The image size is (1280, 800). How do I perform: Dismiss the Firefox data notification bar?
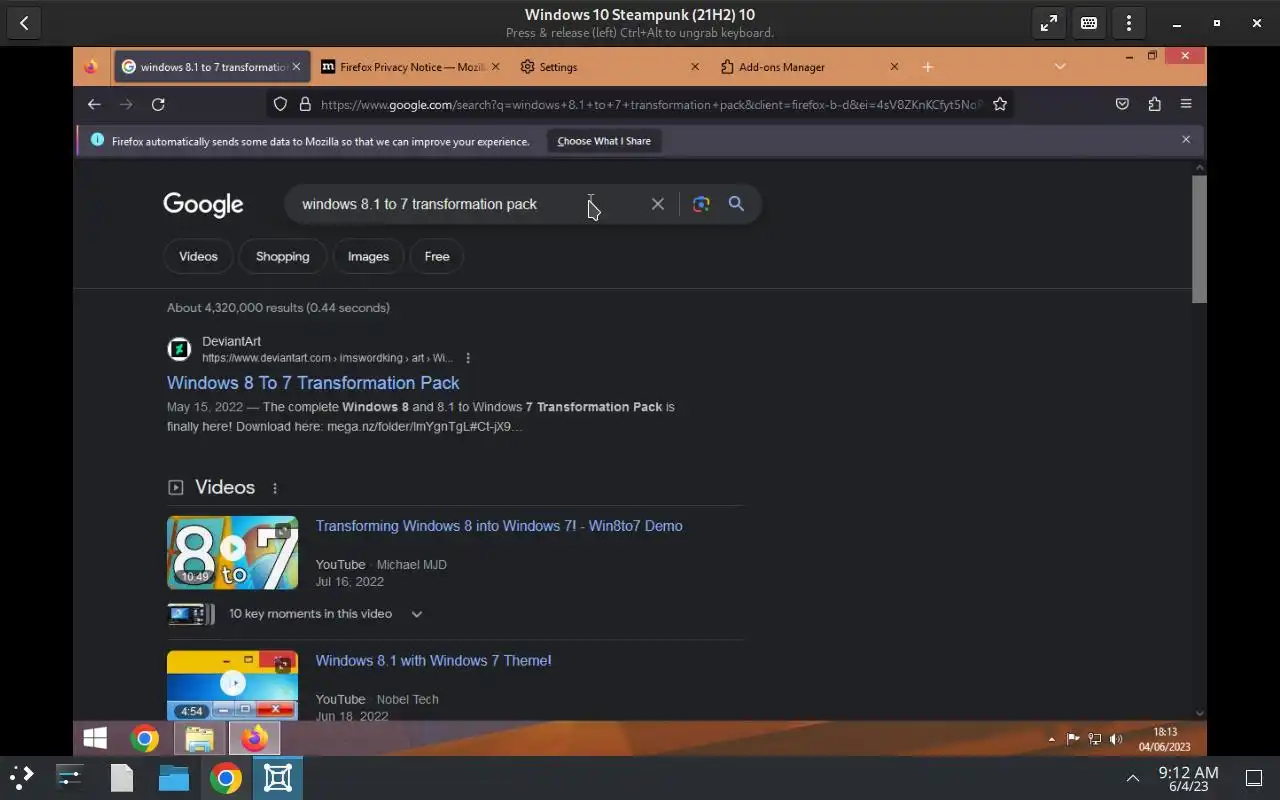coord(1186,140)
